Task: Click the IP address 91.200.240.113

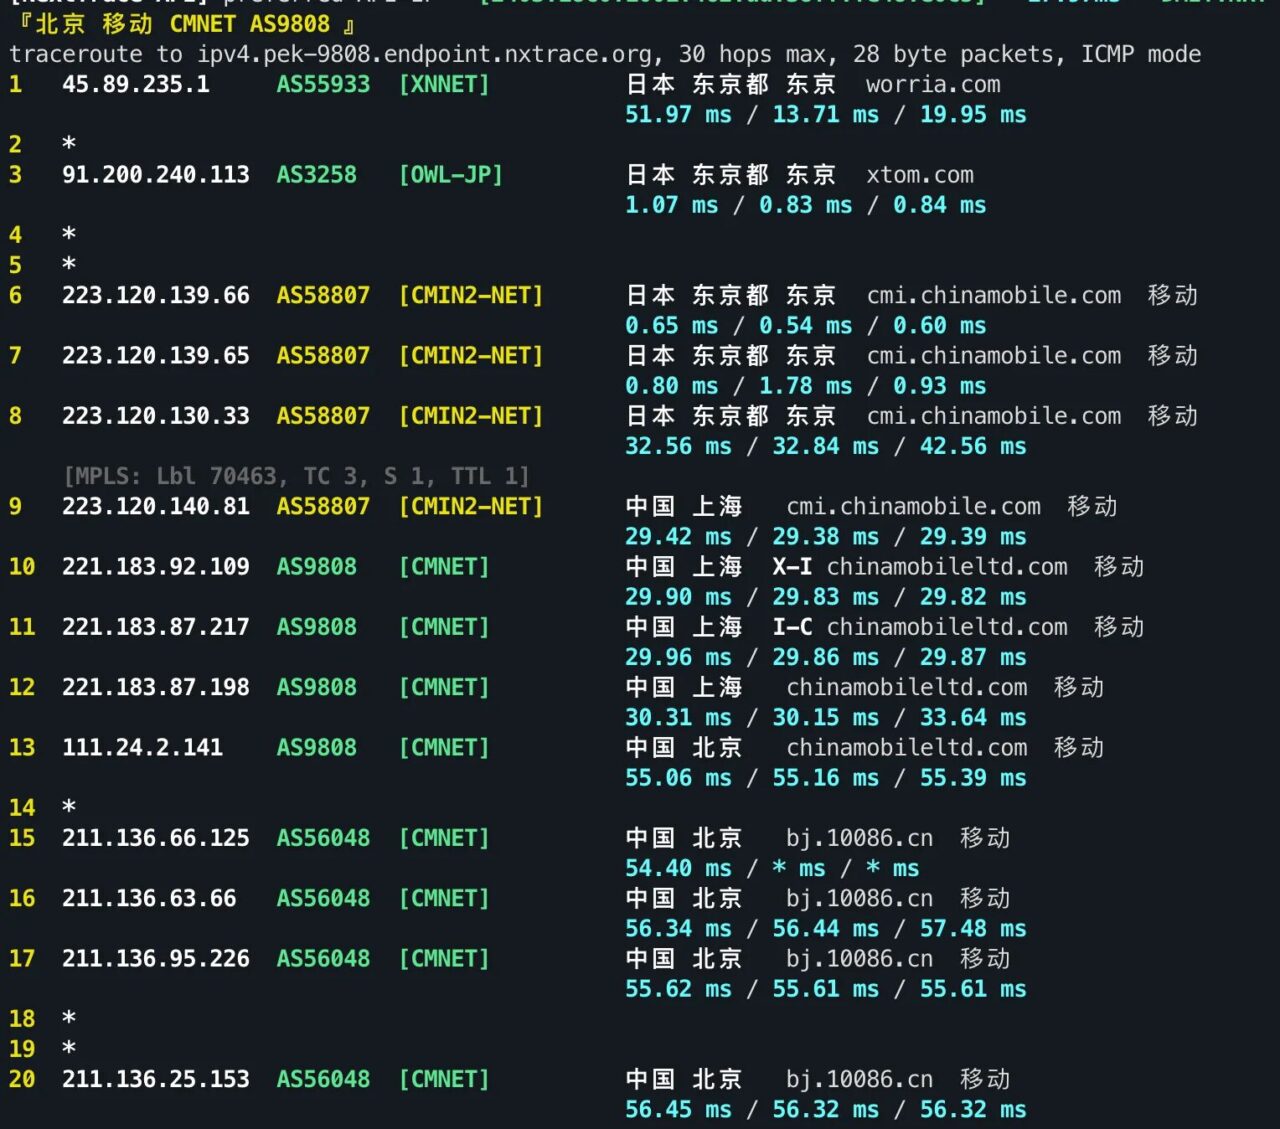Action: pos(156,175)
